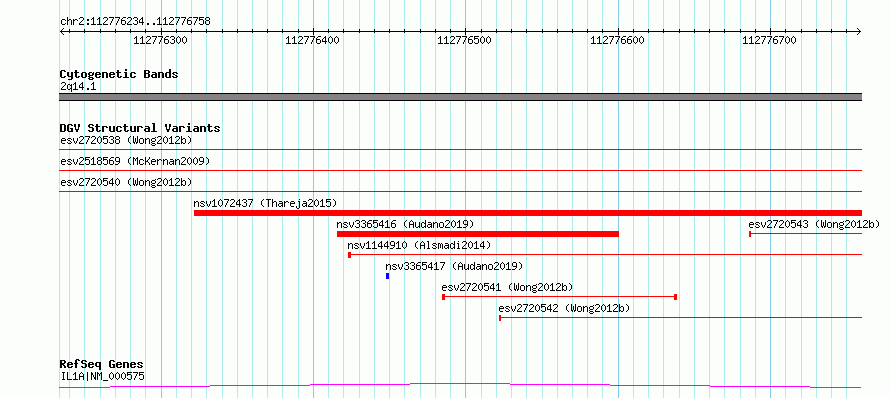Click the DGV Structural Variants track title
This screenshot has height=398, width=890.
140,128
